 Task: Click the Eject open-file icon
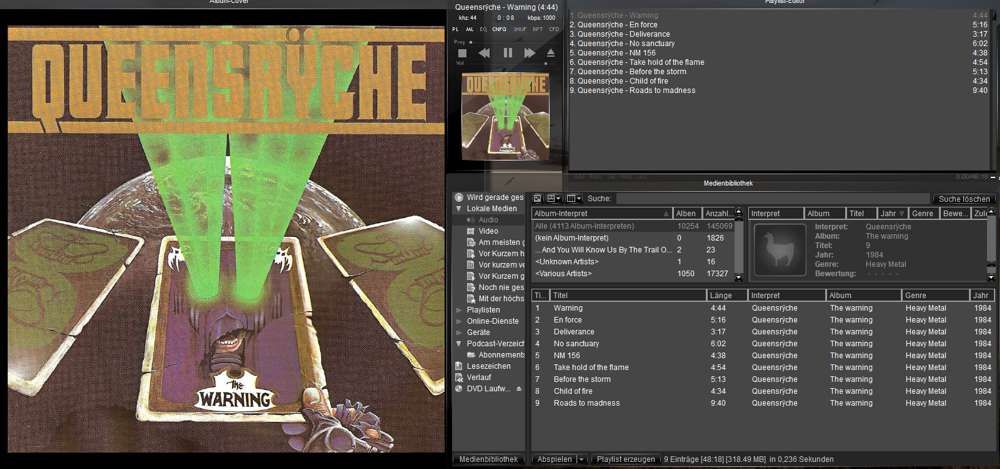(x=552, y=52)
